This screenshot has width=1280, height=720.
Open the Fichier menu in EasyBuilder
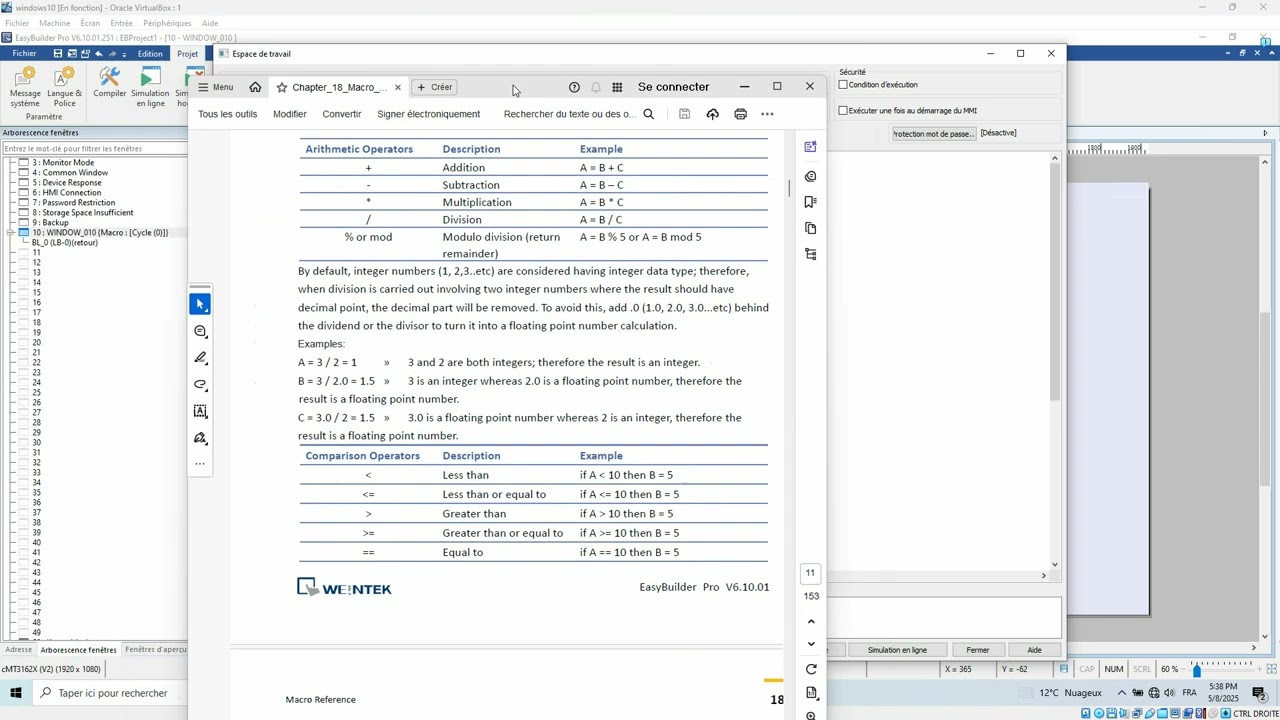24,54
